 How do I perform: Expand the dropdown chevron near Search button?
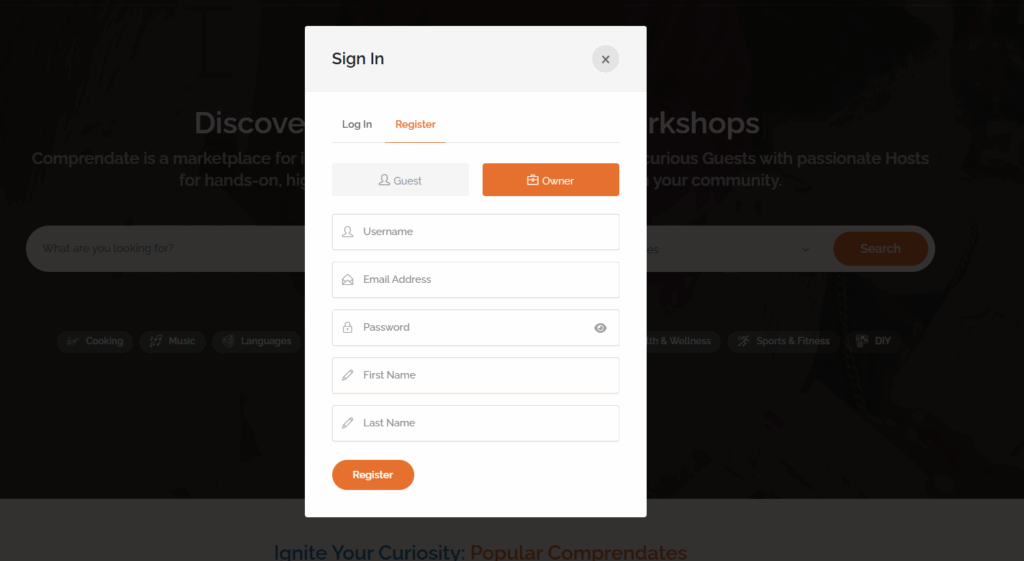[x=805, y=249]
